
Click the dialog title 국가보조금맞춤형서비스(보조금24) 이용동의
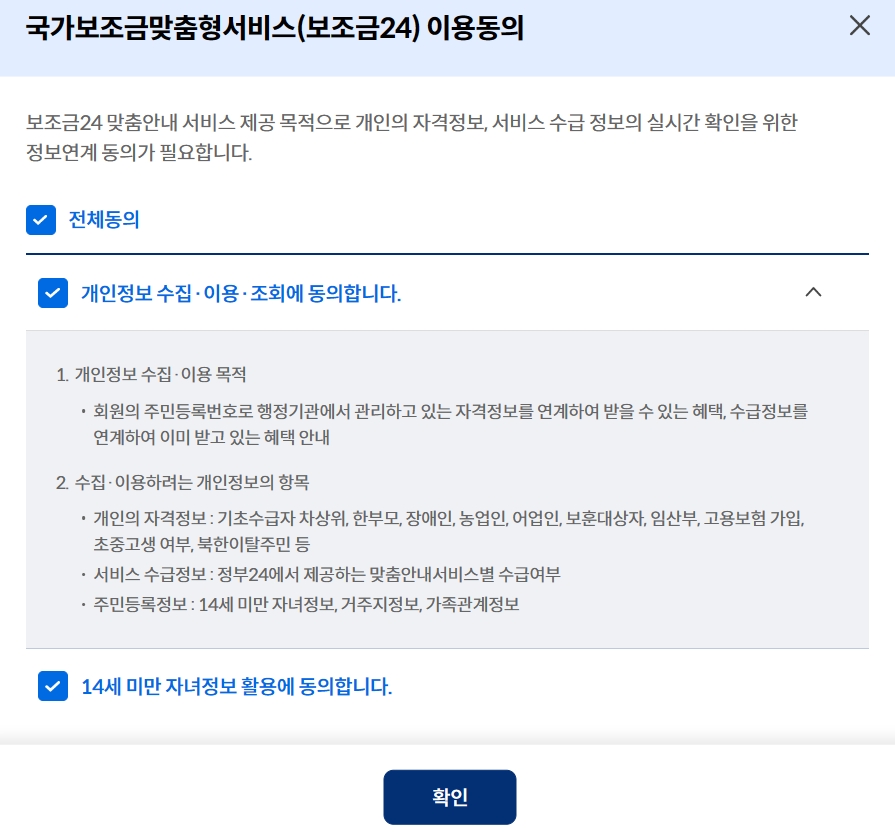click(x=275, y=27)
